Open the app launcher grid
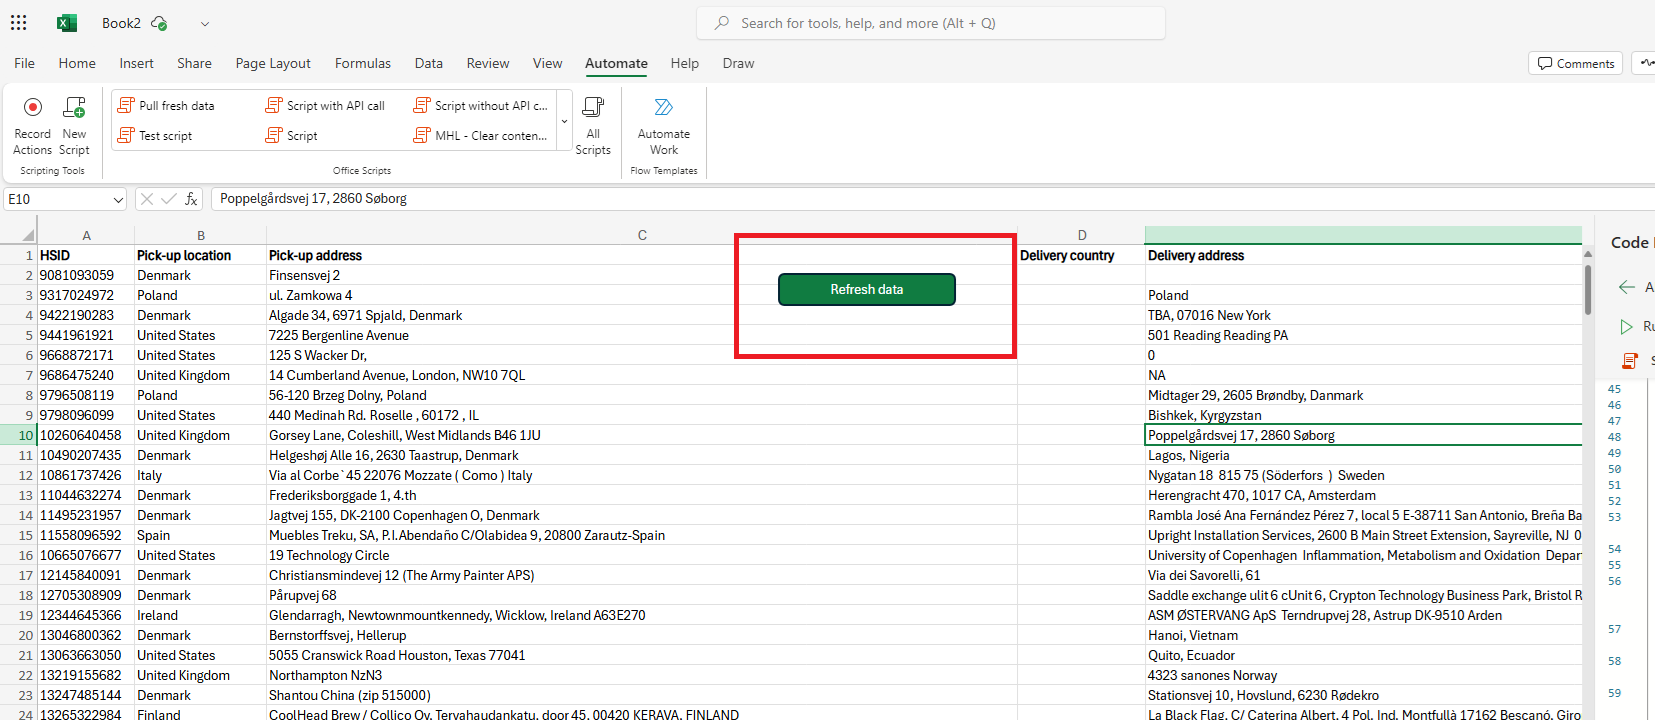The image size is (1655, 720). (x=19, y=23)
